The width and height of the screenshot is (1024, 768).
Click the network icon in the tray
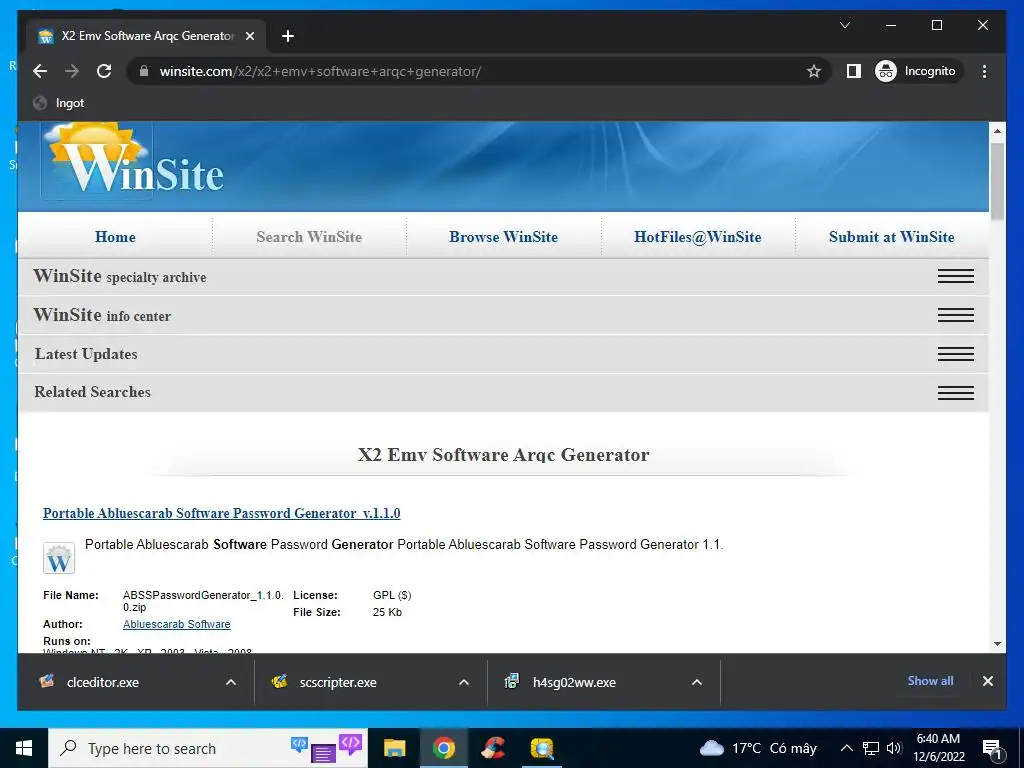click(871, 748)
